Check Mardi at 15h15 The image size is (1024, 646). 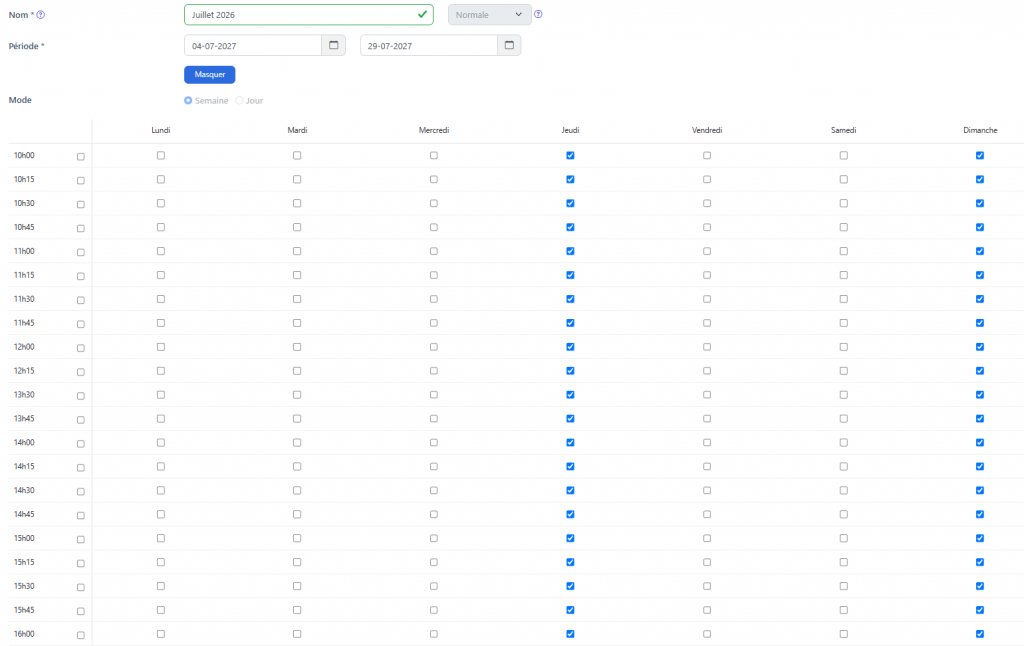[297, 562]
